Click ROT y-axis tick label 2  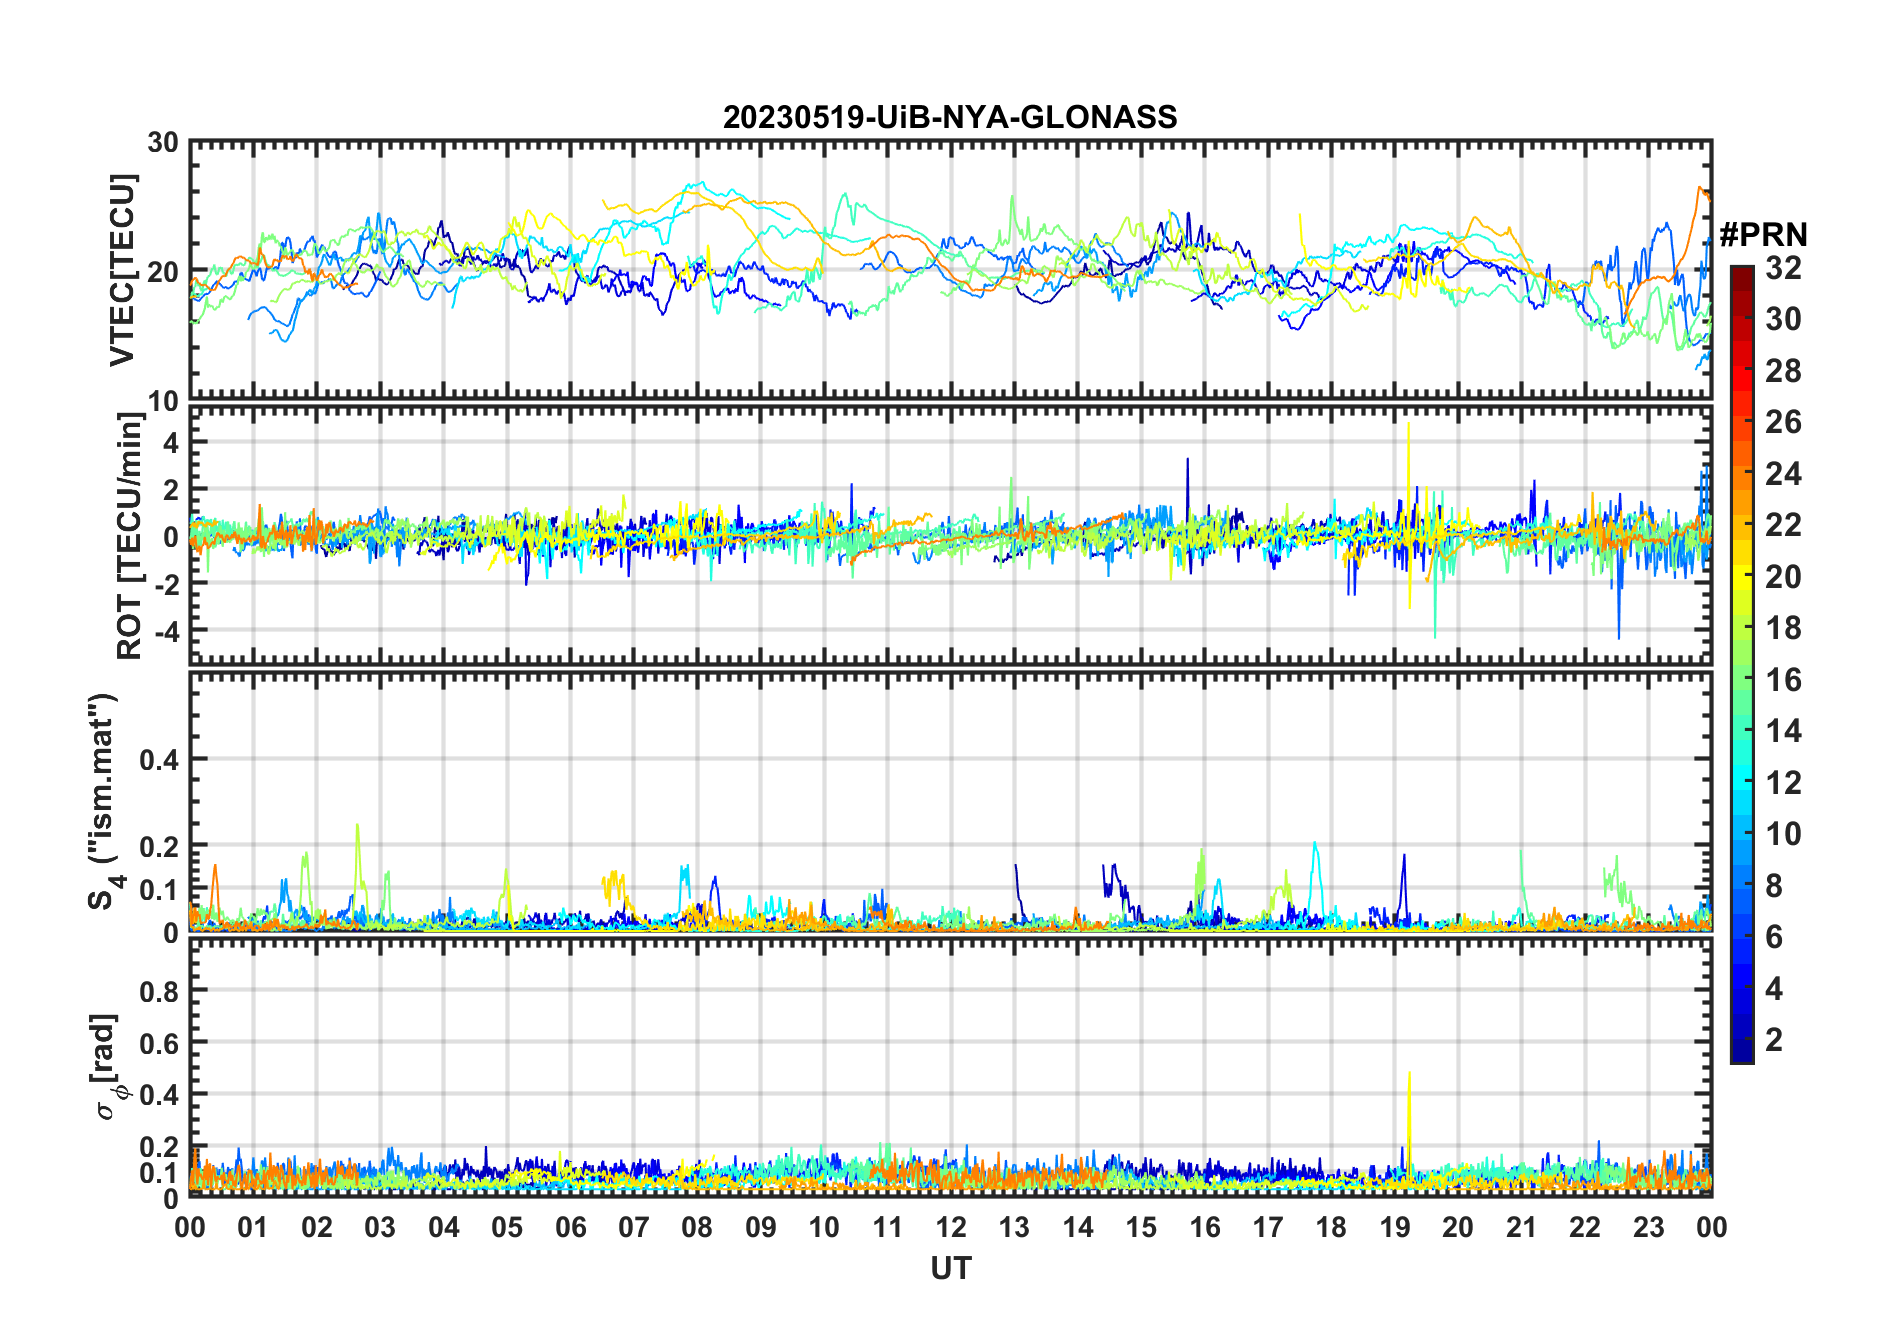click(x=171, y=489)
